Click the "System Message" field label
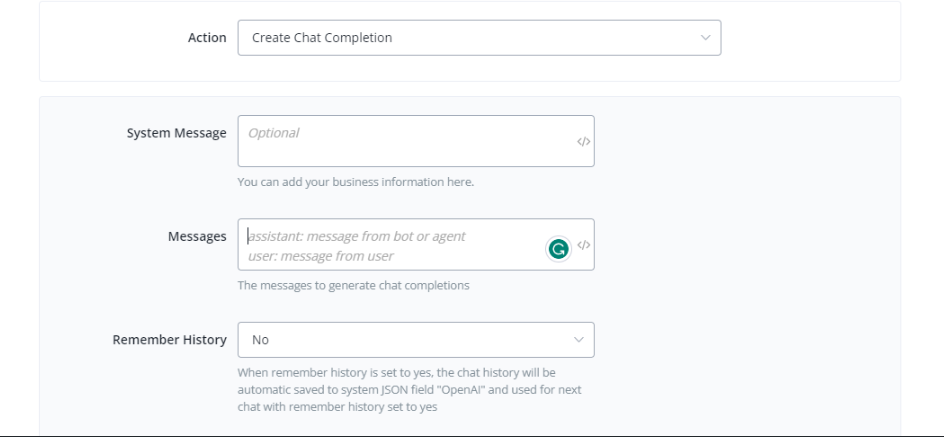 tap(177, 133)
